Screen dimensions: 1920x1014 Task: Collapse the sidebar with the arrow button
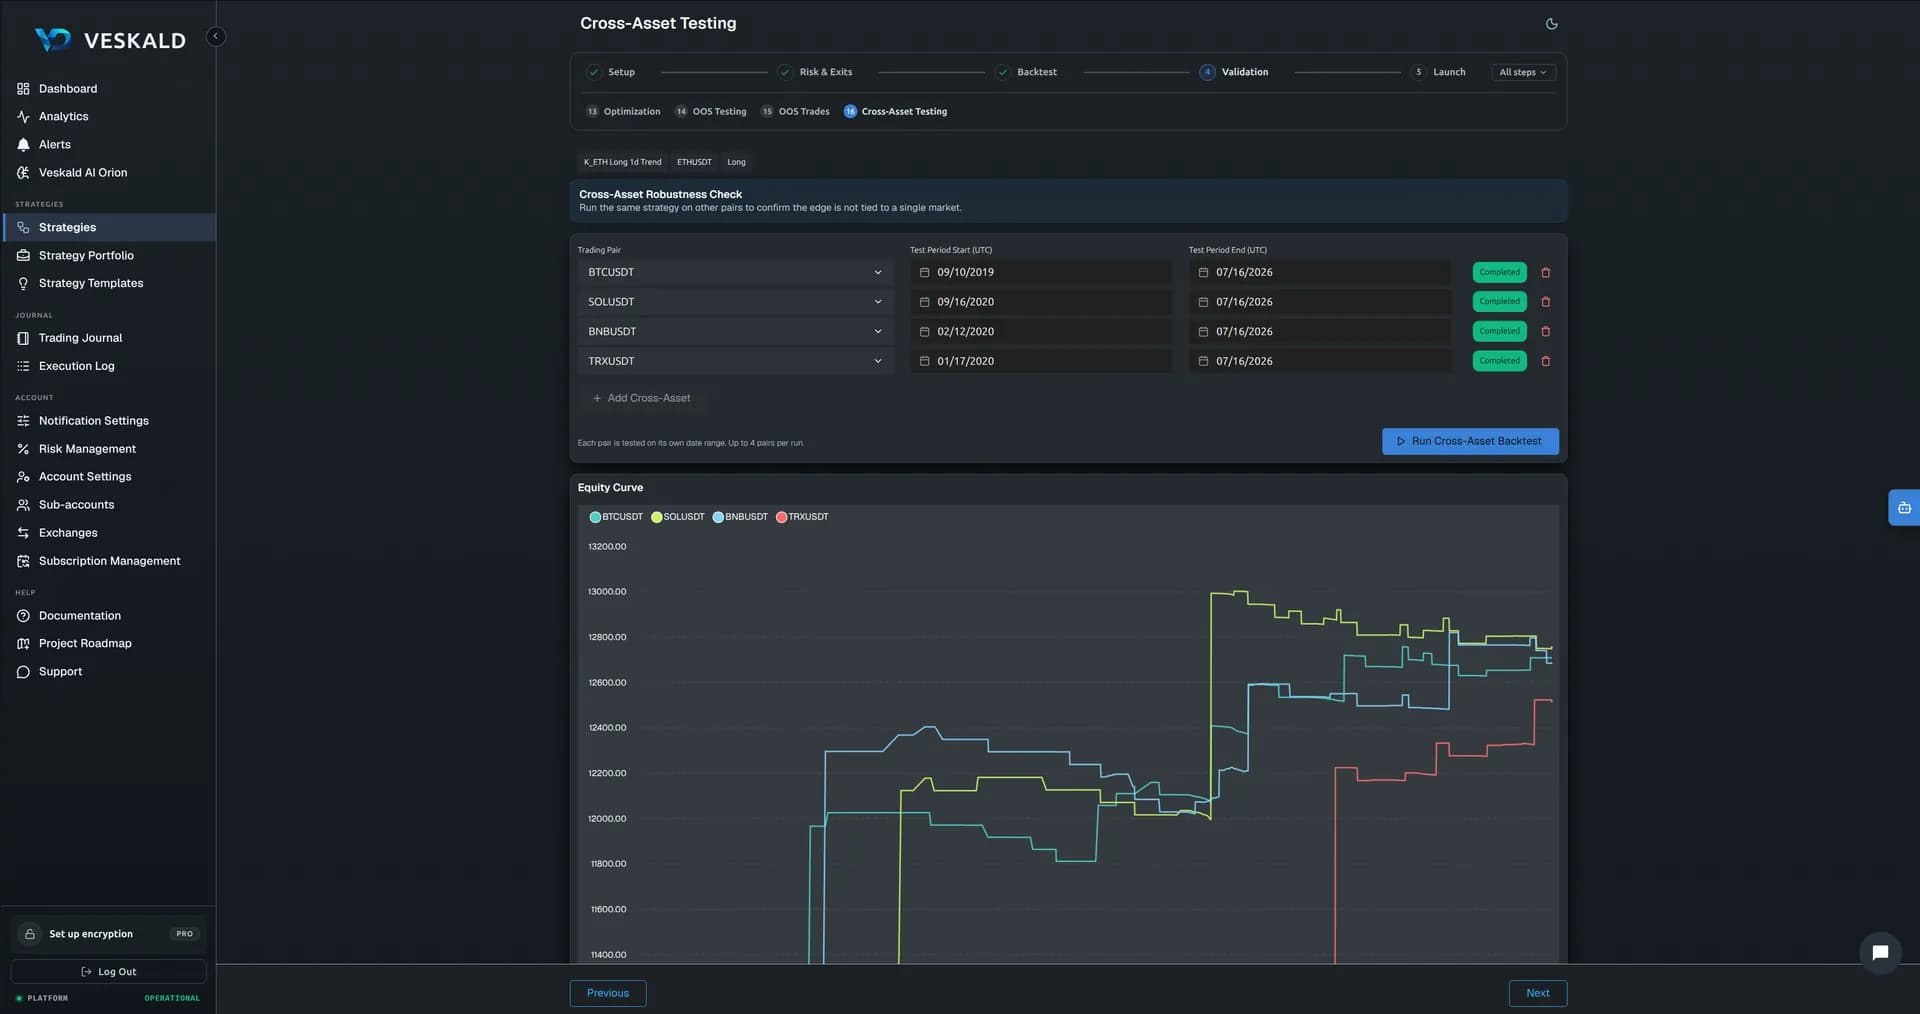[x=215, y=37]
